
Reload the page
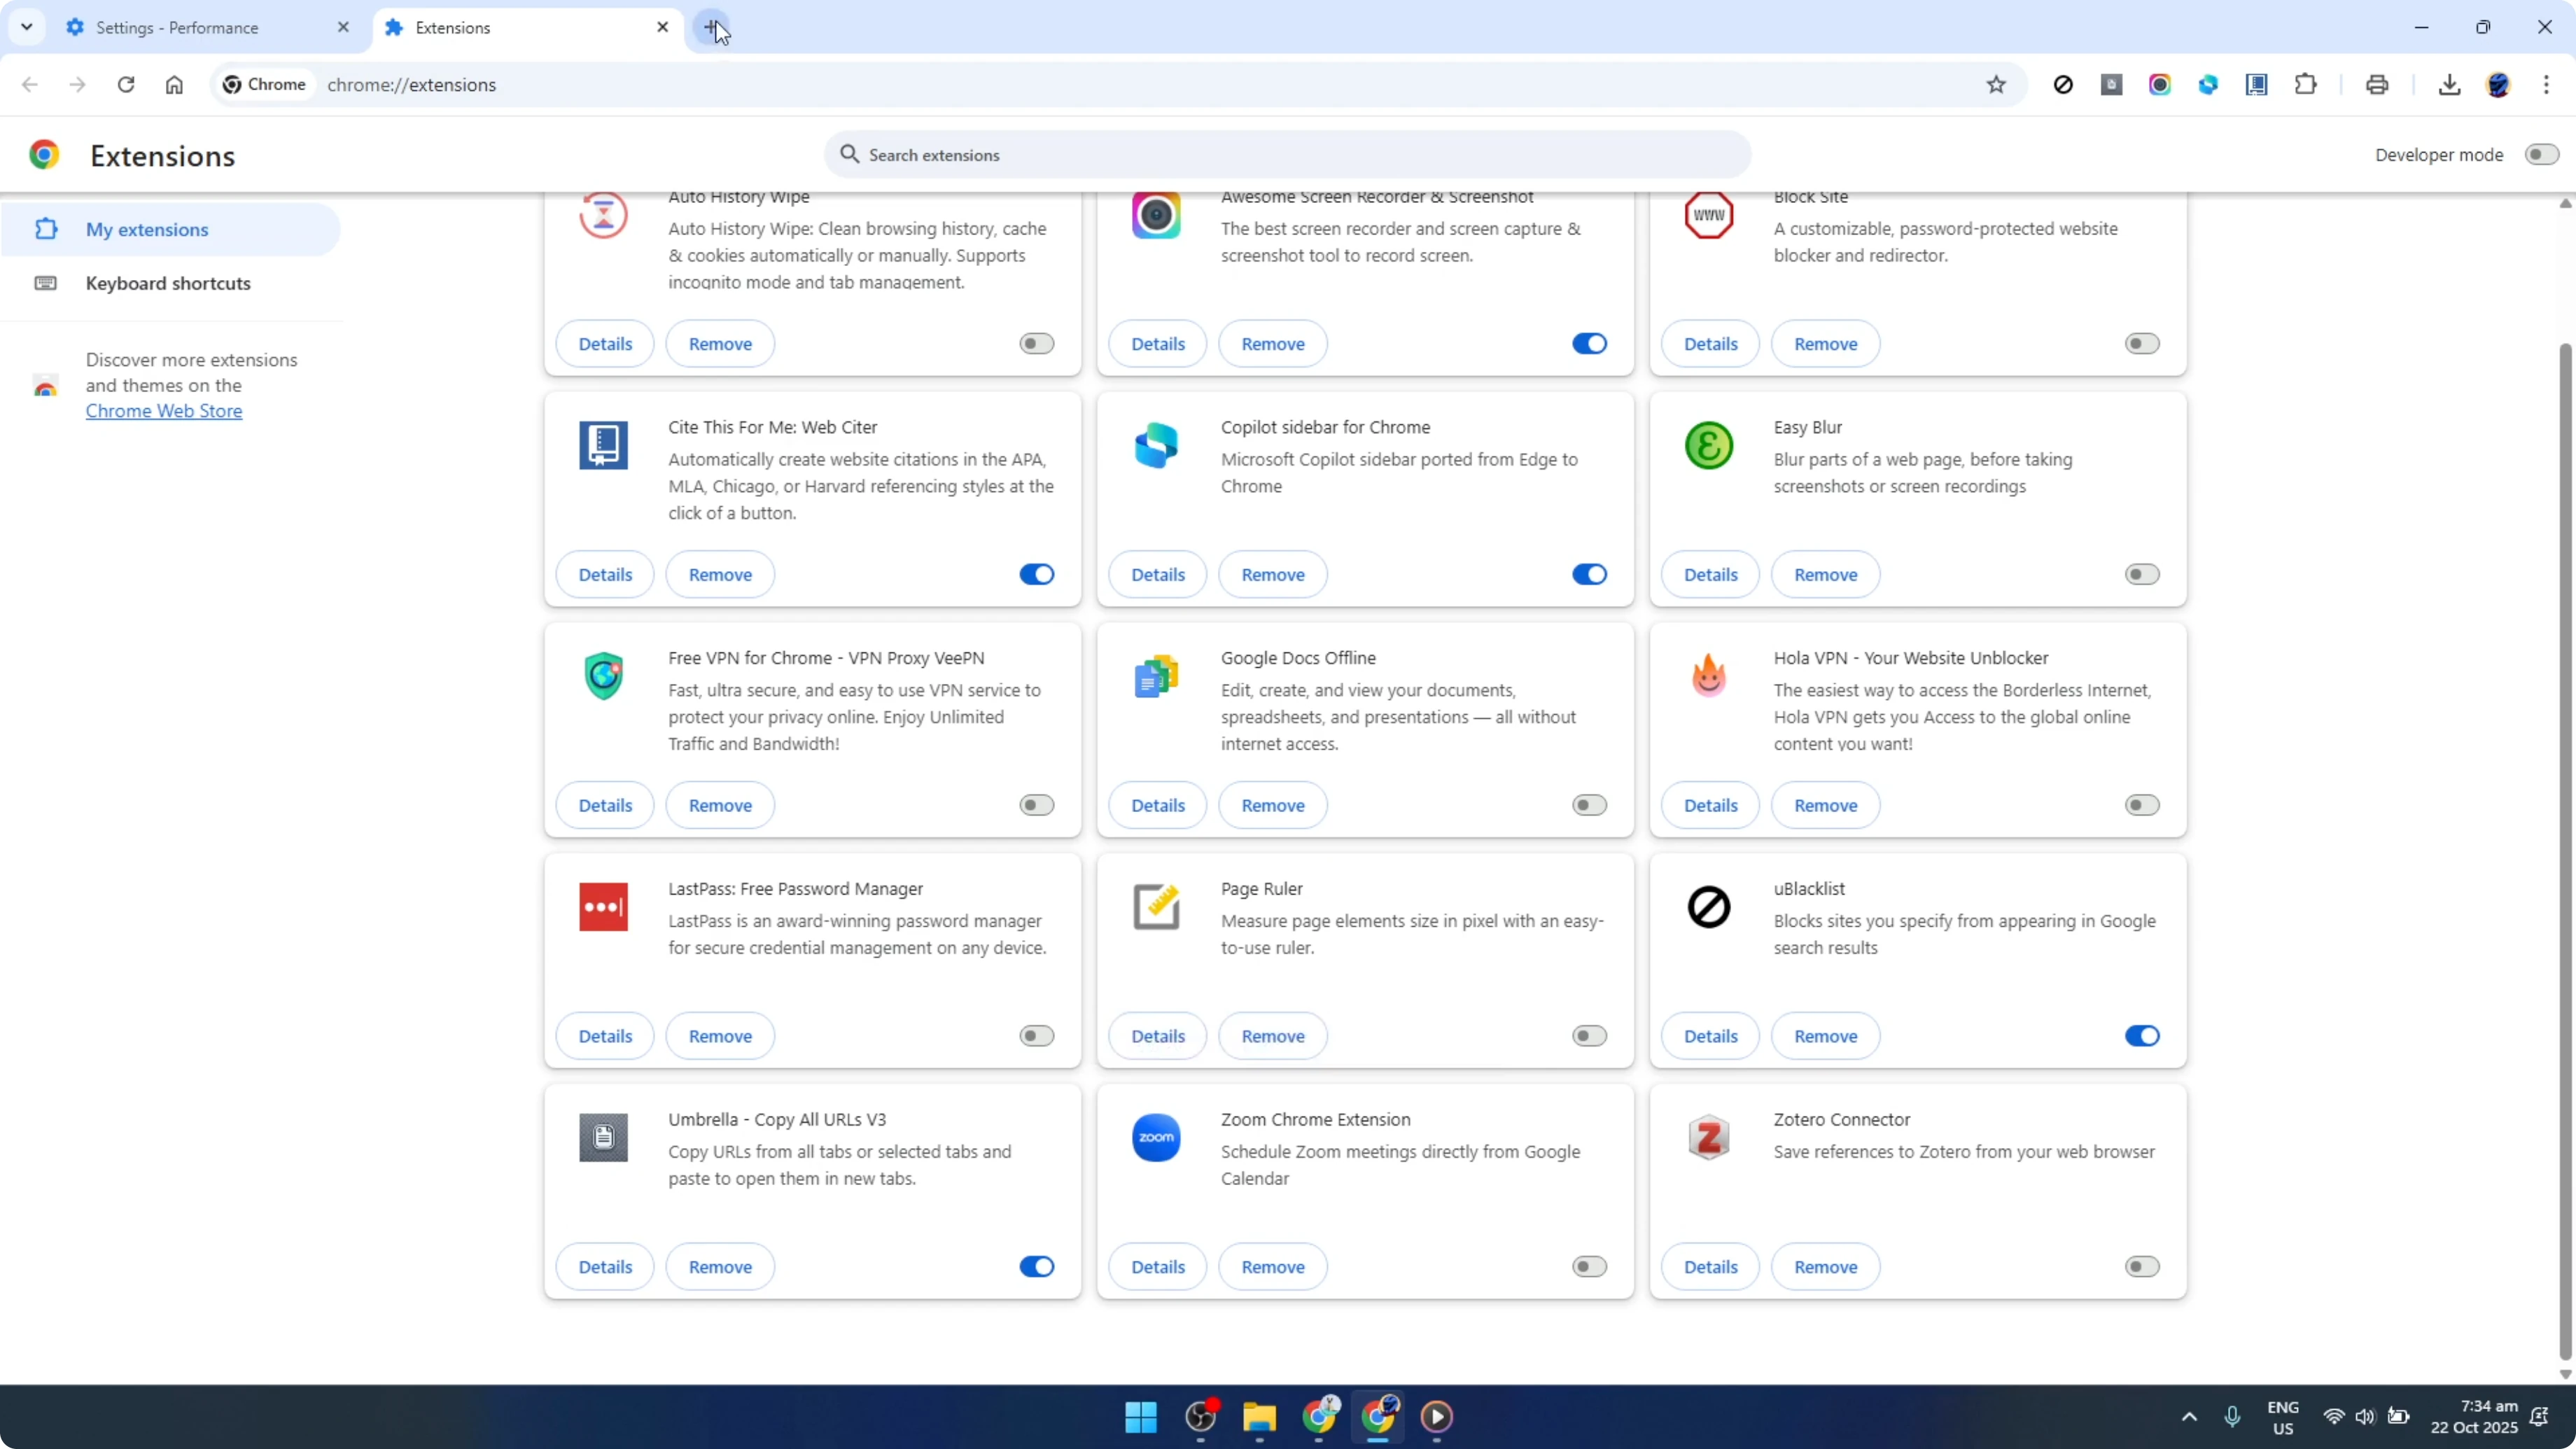[x=126, y=85]
